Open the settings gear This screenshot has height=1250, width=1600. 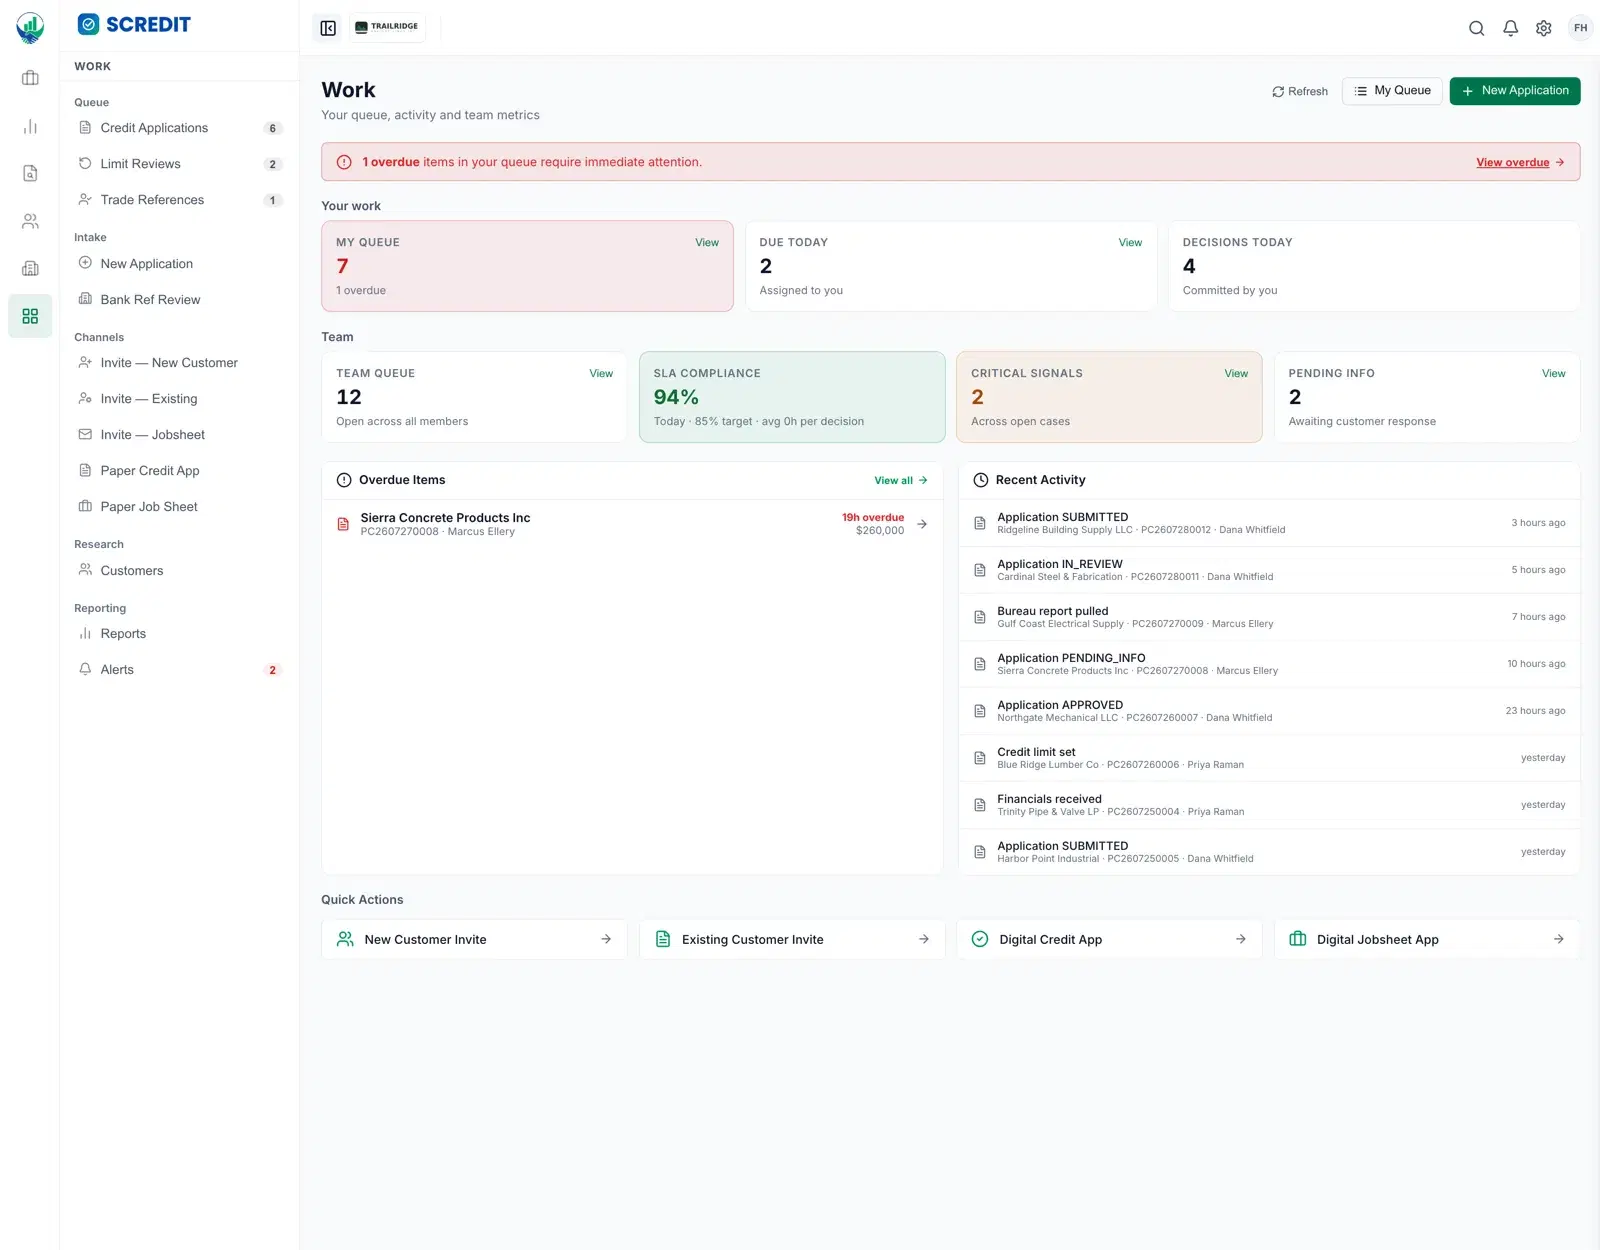[1544, 28]
